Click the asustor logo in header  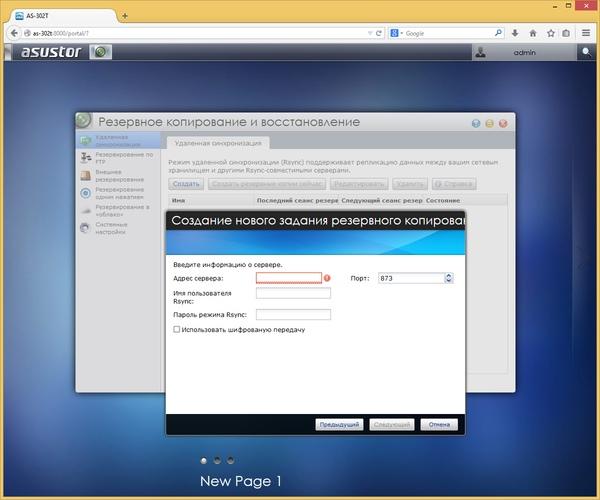[51, 52]
